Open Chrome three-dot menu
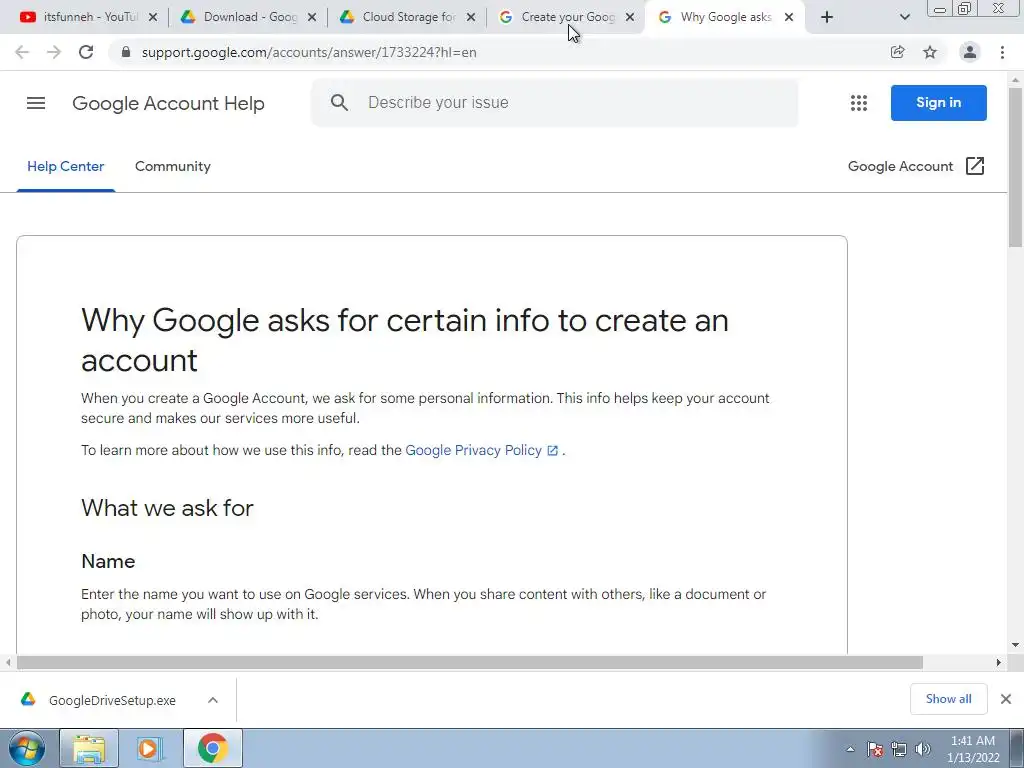Image resolution: width=1024 pixels, height=768 pixels. click(x=1002, y=52)
